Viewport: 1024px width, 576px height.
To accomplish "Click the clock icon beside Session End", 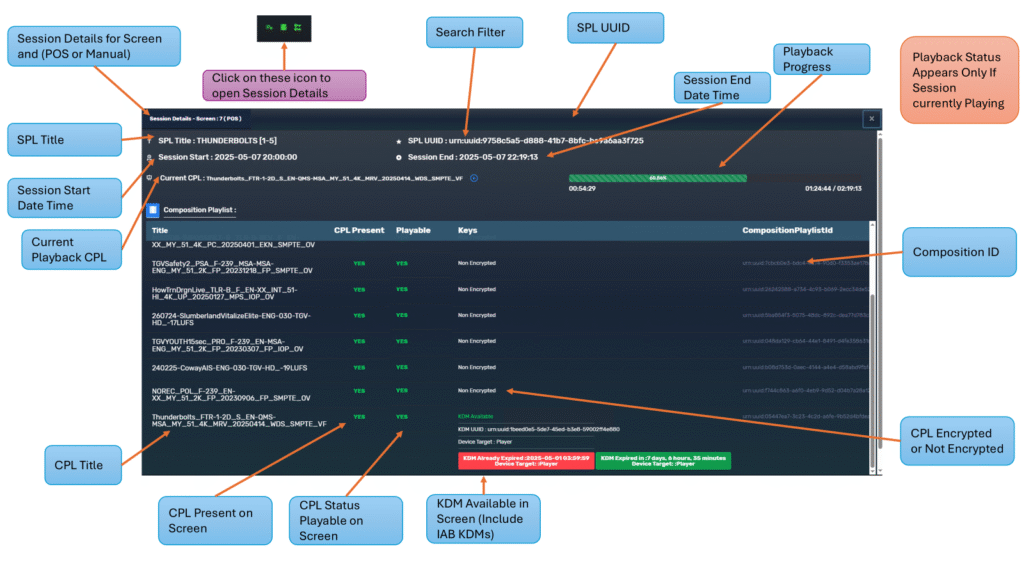I will [x=399, y=157].
